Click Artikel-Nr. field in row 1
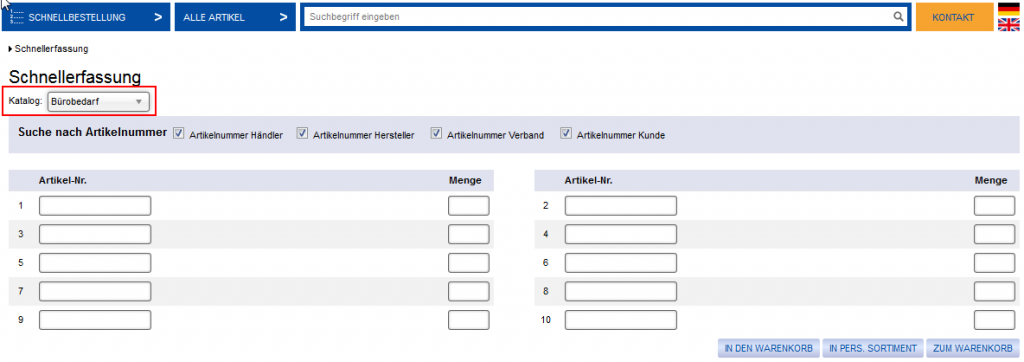Screen dimensions: 1024x362 point(95,206)
